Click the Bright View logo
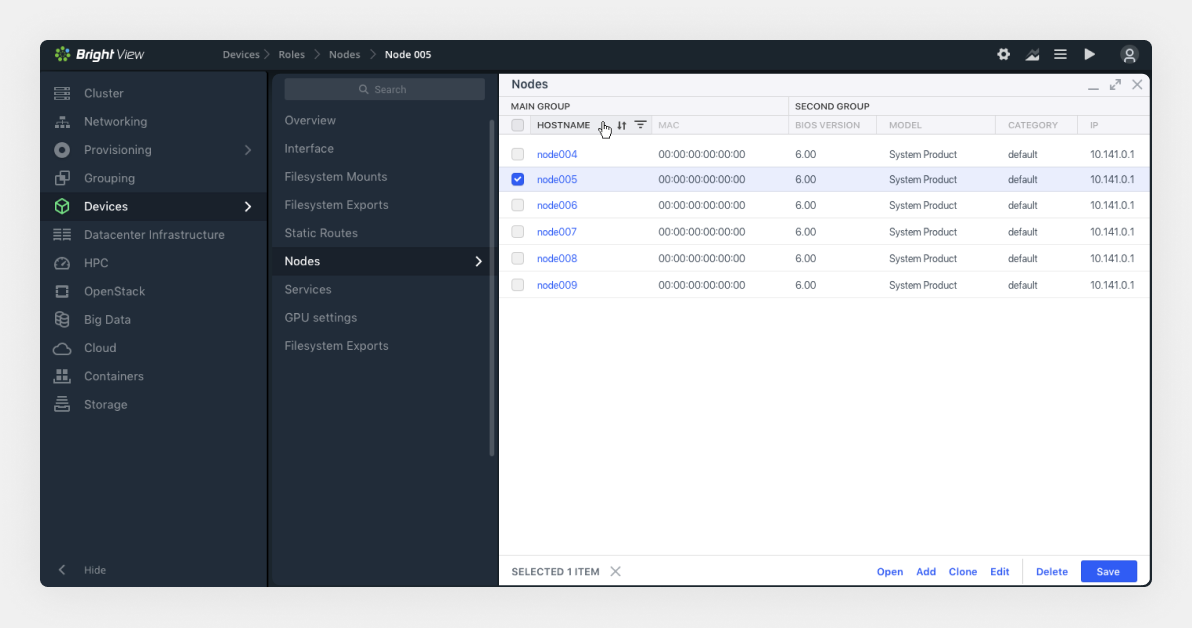Viewport: 1192px width, 628px height. [x=99, y=55]
